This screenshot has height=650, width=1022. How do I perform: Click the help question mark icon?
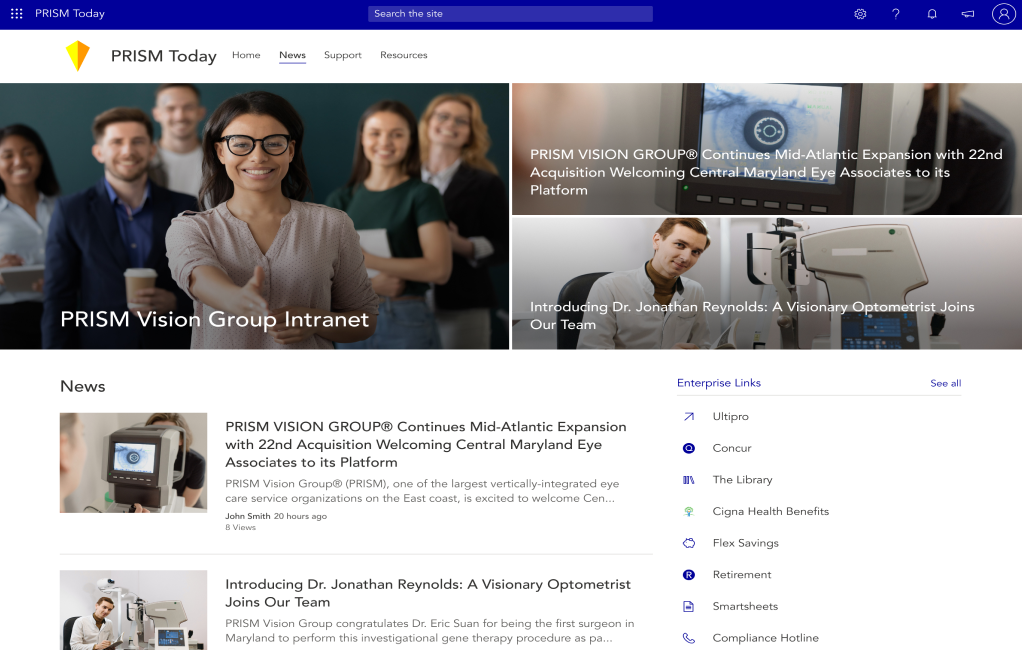(896, 14)
